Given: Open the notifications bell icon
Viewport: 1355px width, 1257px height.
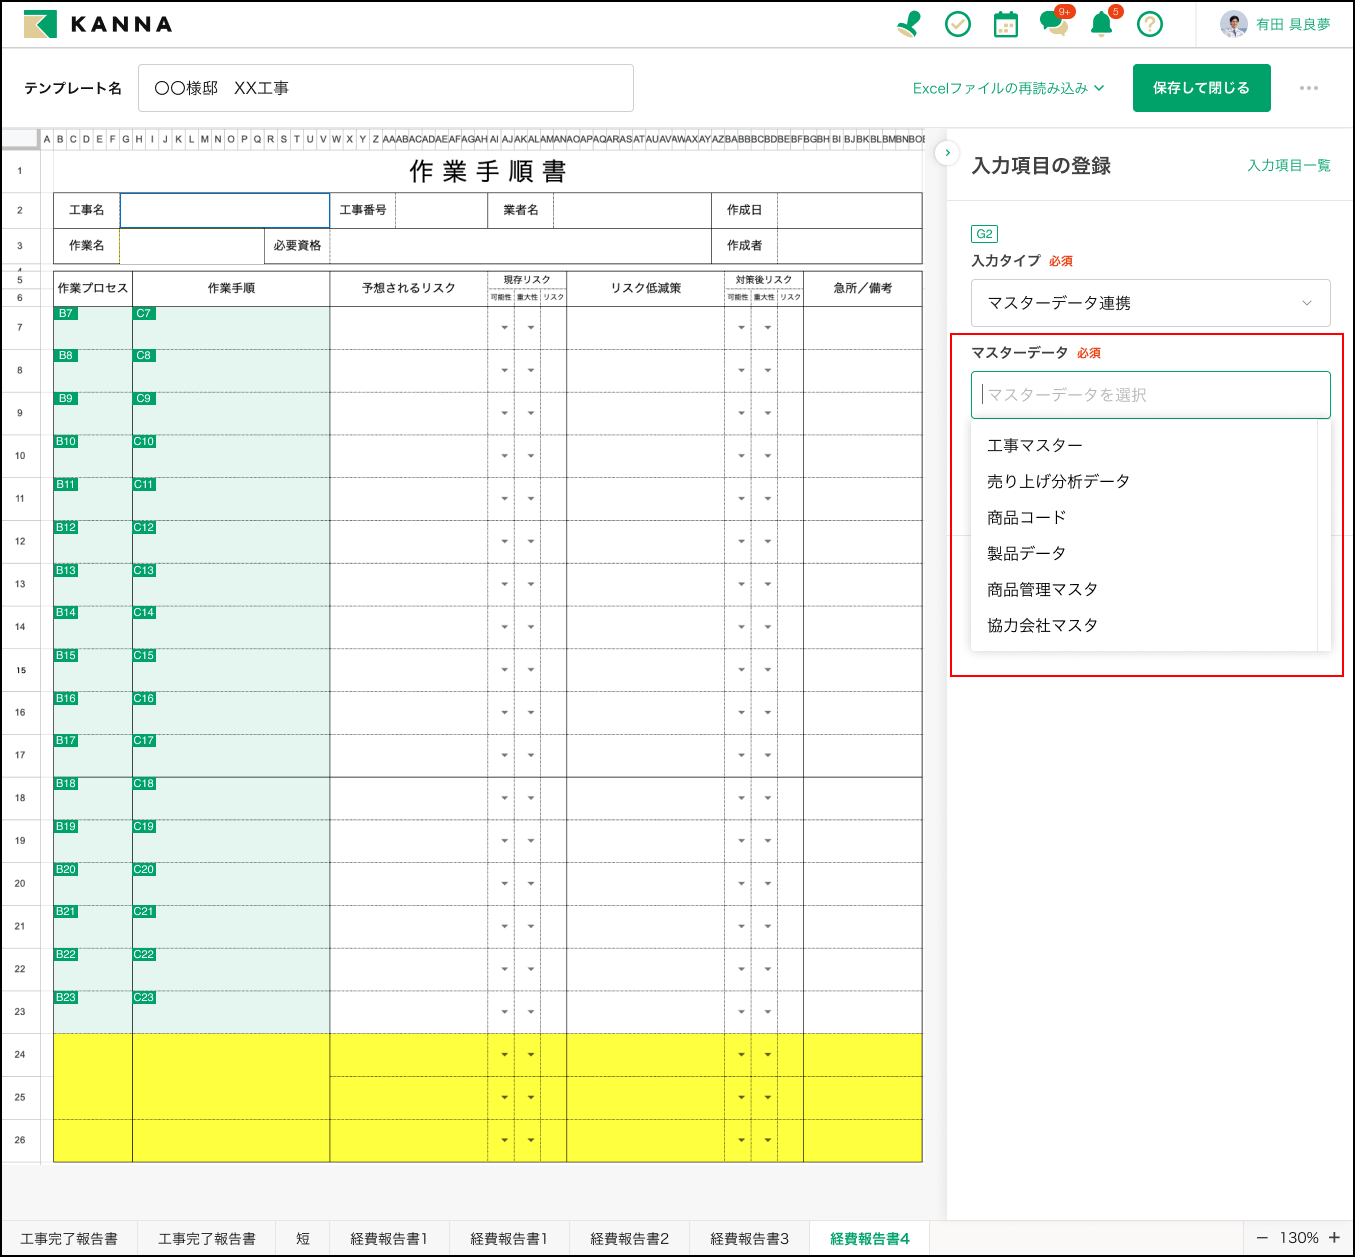Looking at the screenshot, I should 1101,24.
